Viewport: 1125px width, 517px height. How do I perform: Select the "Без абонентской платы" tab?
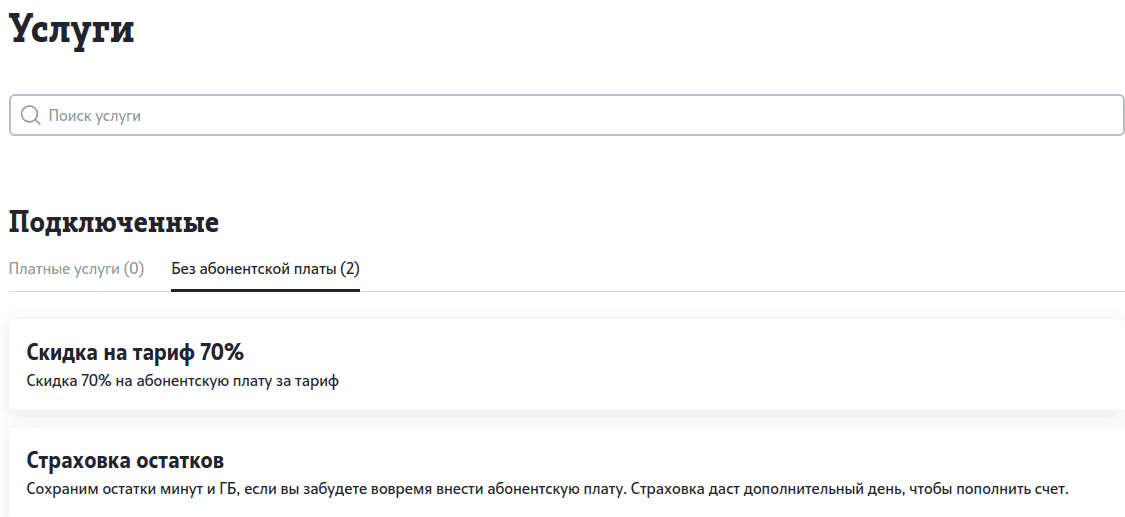[x=254, y=269]
